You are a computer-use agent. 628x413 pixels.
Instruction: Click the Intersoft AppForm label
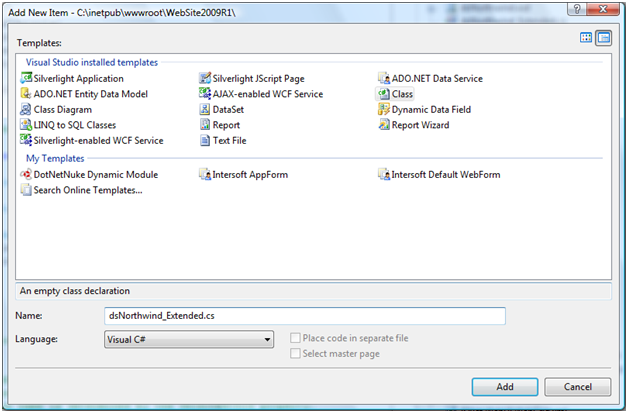[250, 175]
